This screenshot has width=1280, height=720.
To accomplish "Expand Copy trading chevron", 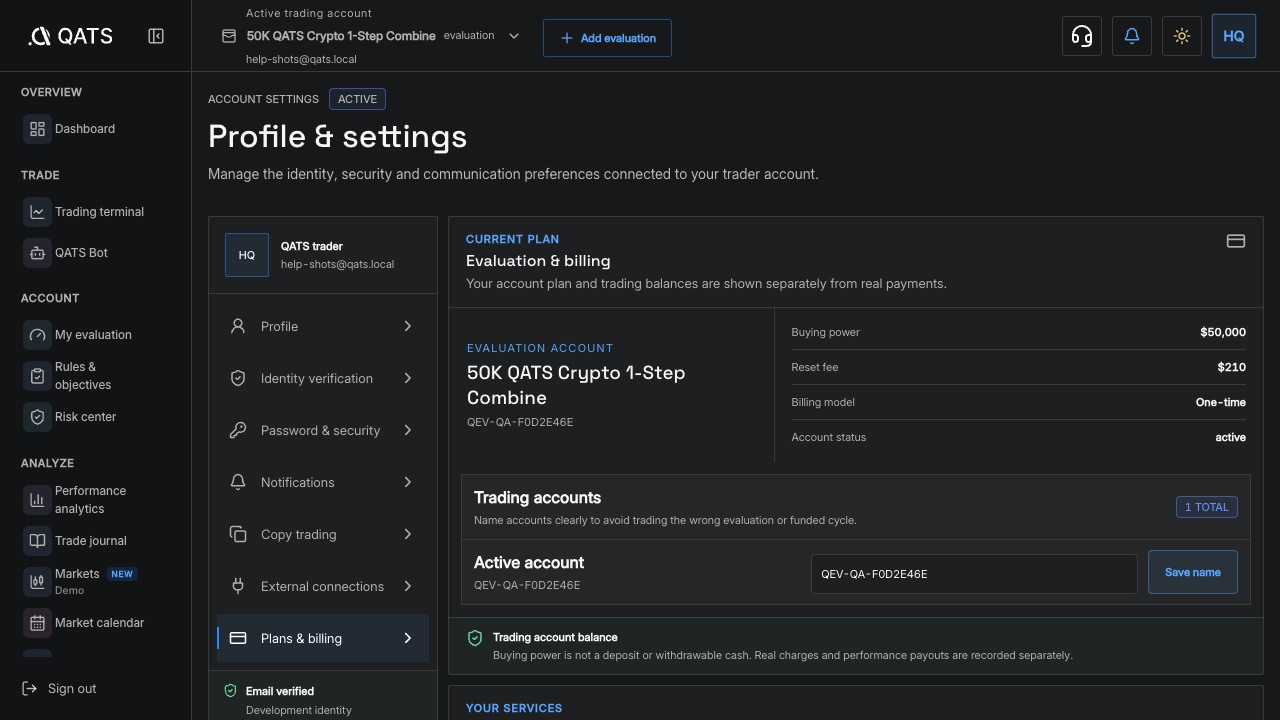I will click(408, 534).
